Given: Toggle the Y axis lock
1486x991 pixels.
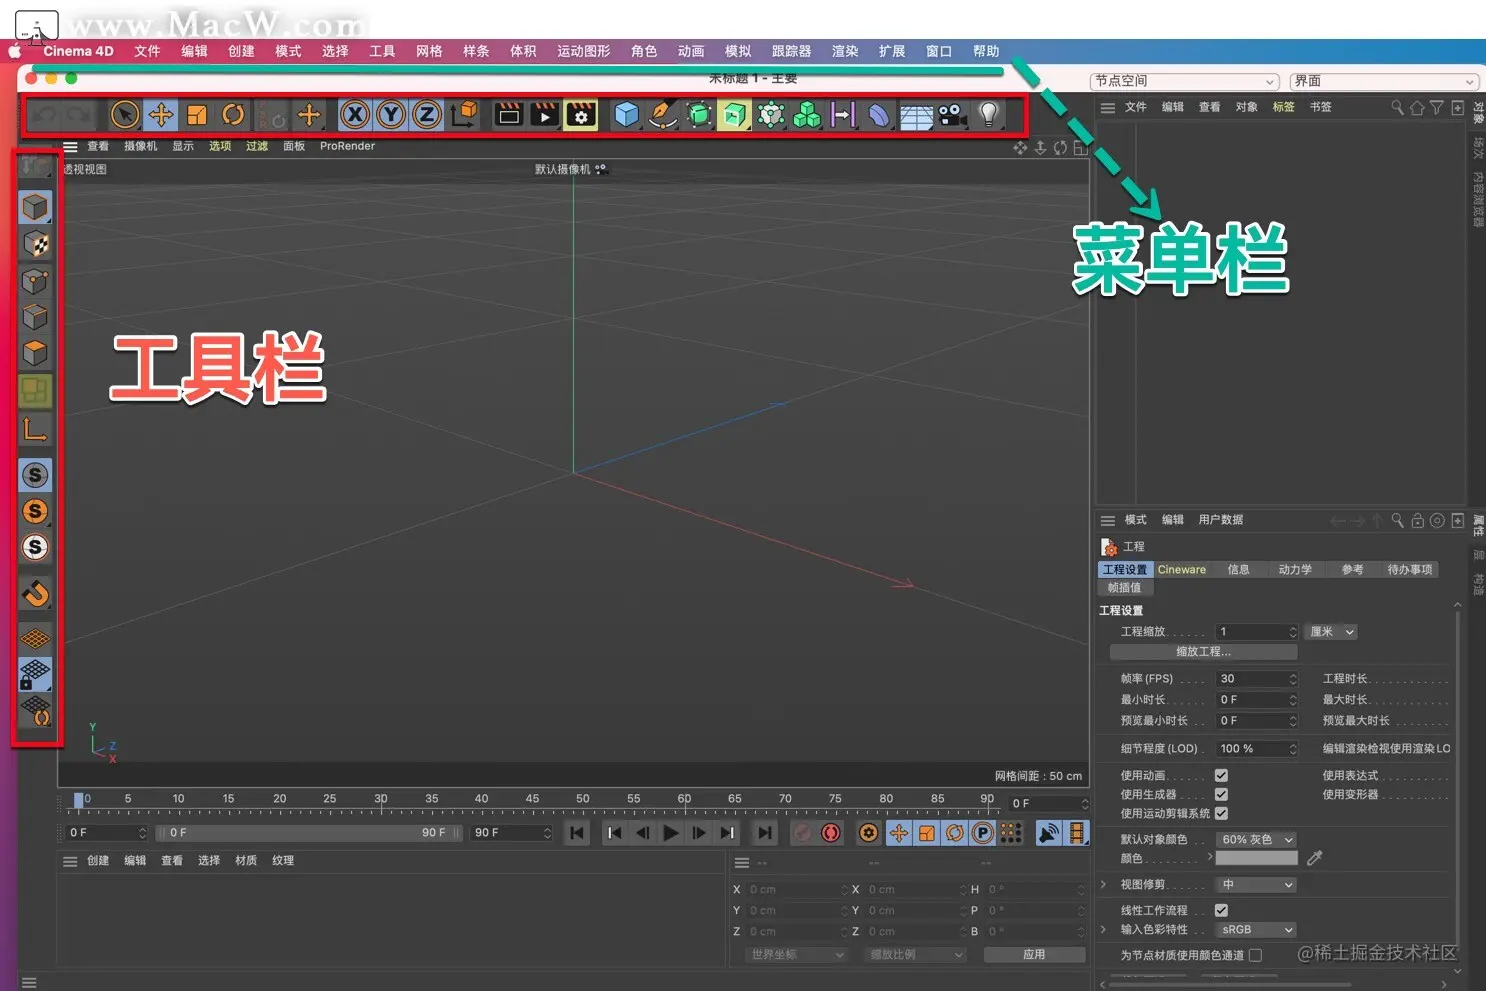Looking at the screenshot, I should point(391,115).
